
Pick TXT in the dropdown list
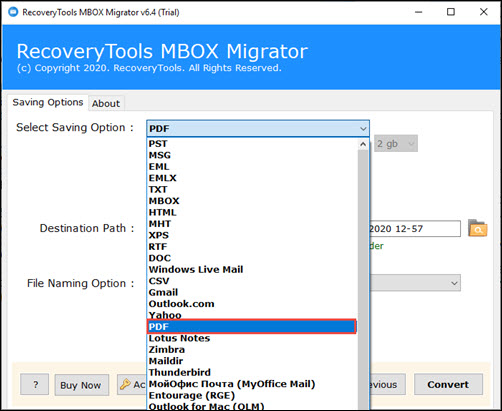[x=252, y=189]
